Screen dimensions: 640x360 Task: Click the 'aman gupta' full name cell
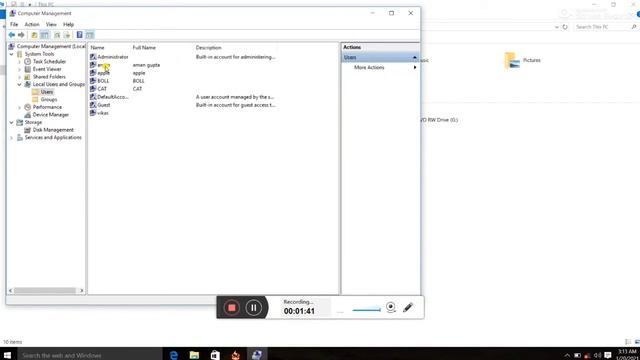(146, 65)
